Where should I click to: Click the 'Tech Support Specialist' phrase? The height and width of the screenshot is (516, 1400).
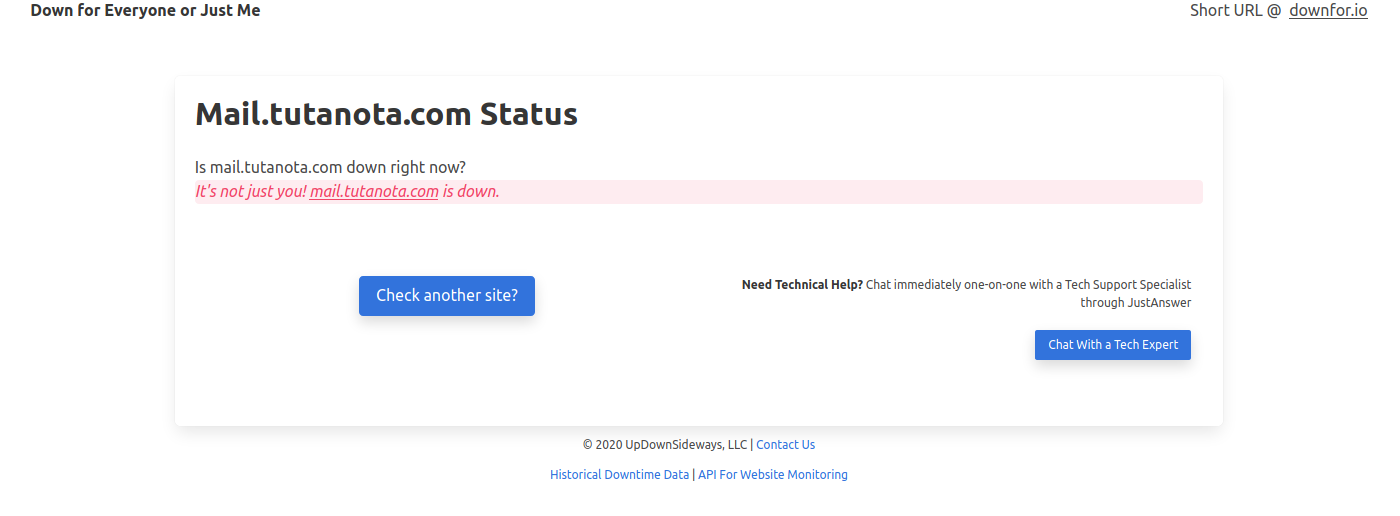click(x=1128, y=285)
